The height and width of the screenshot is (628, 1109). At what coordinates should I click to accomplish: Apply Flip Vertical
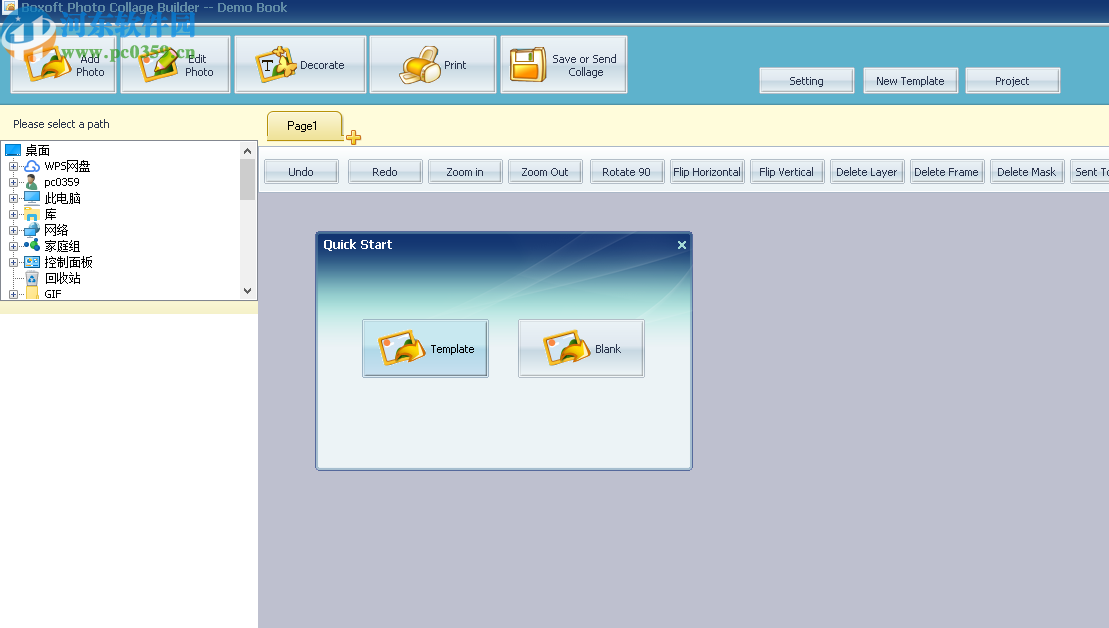[x=786, y=172]
